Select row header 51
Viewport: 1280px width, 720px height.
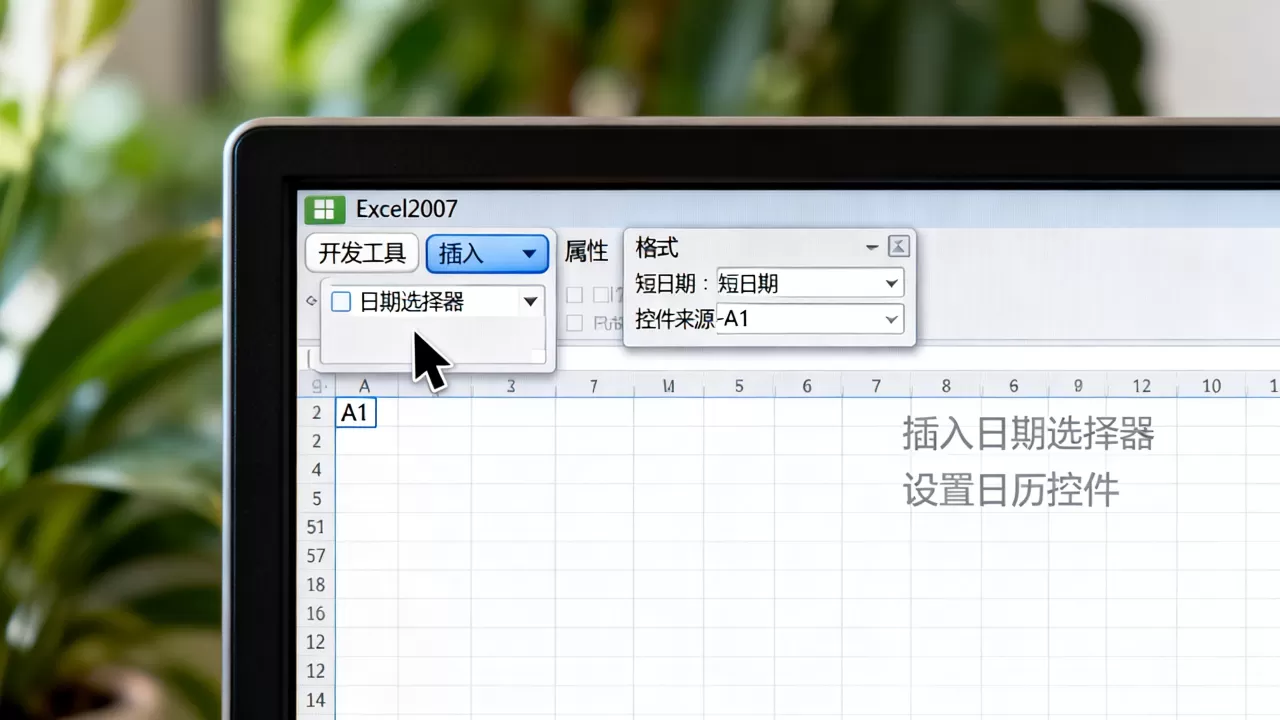316,527
